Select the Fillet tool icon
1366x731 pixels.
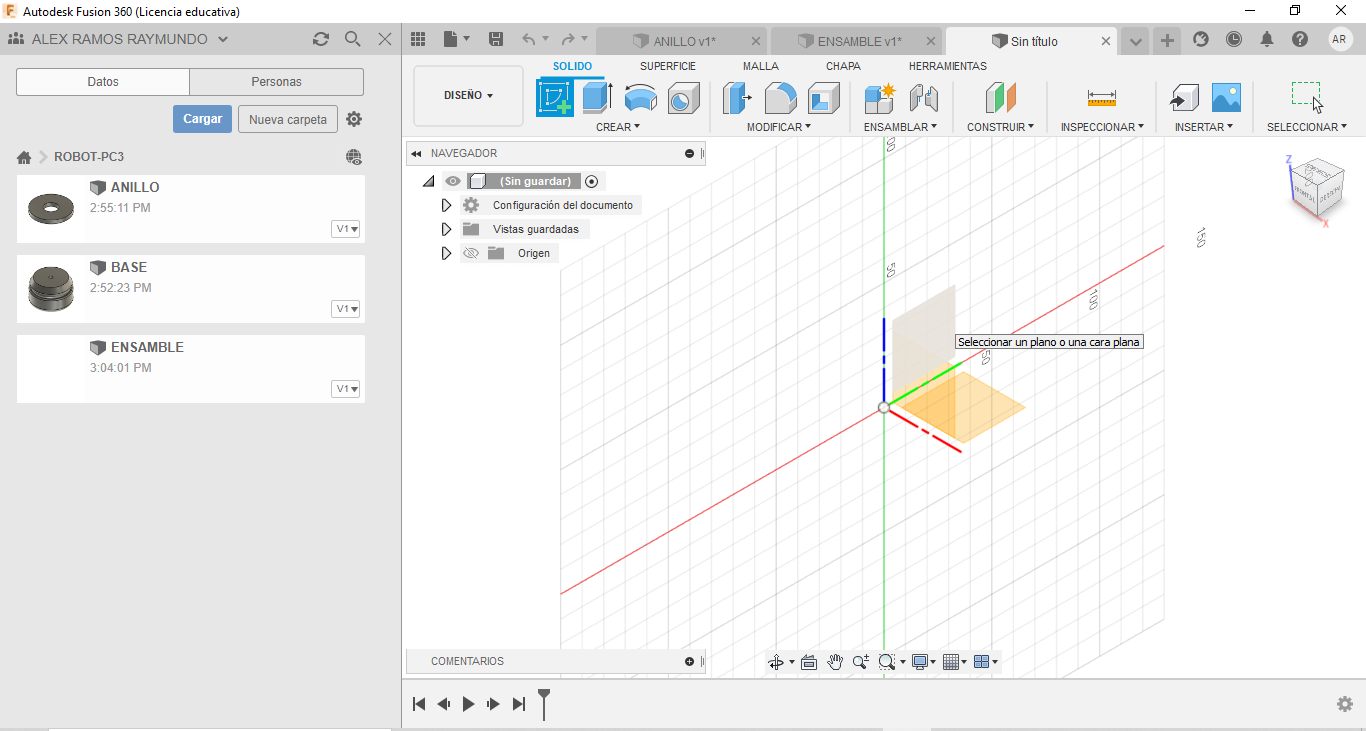tap(781, 98)
